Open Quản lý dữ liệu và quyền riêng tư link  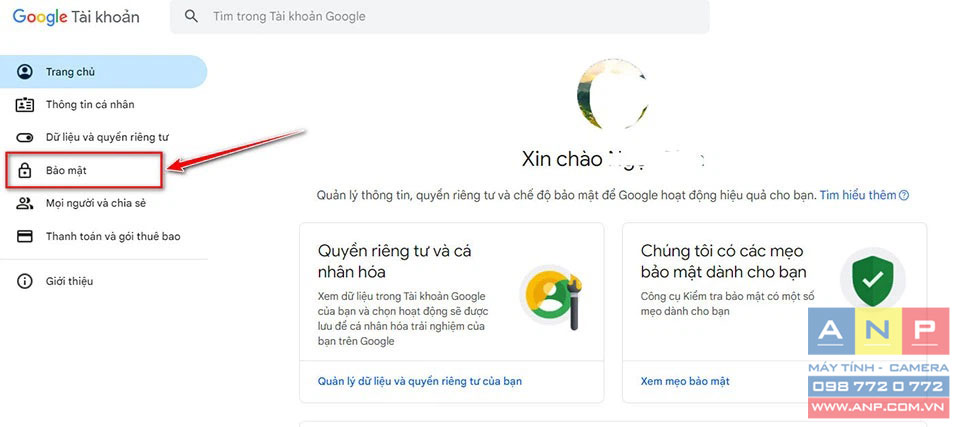click(x=419, y=381)
